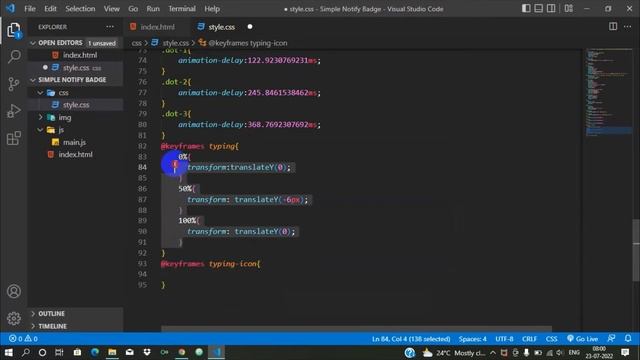640x360 pixels.
Task: Open the Explorer view in activity bar
Action: 13,30
